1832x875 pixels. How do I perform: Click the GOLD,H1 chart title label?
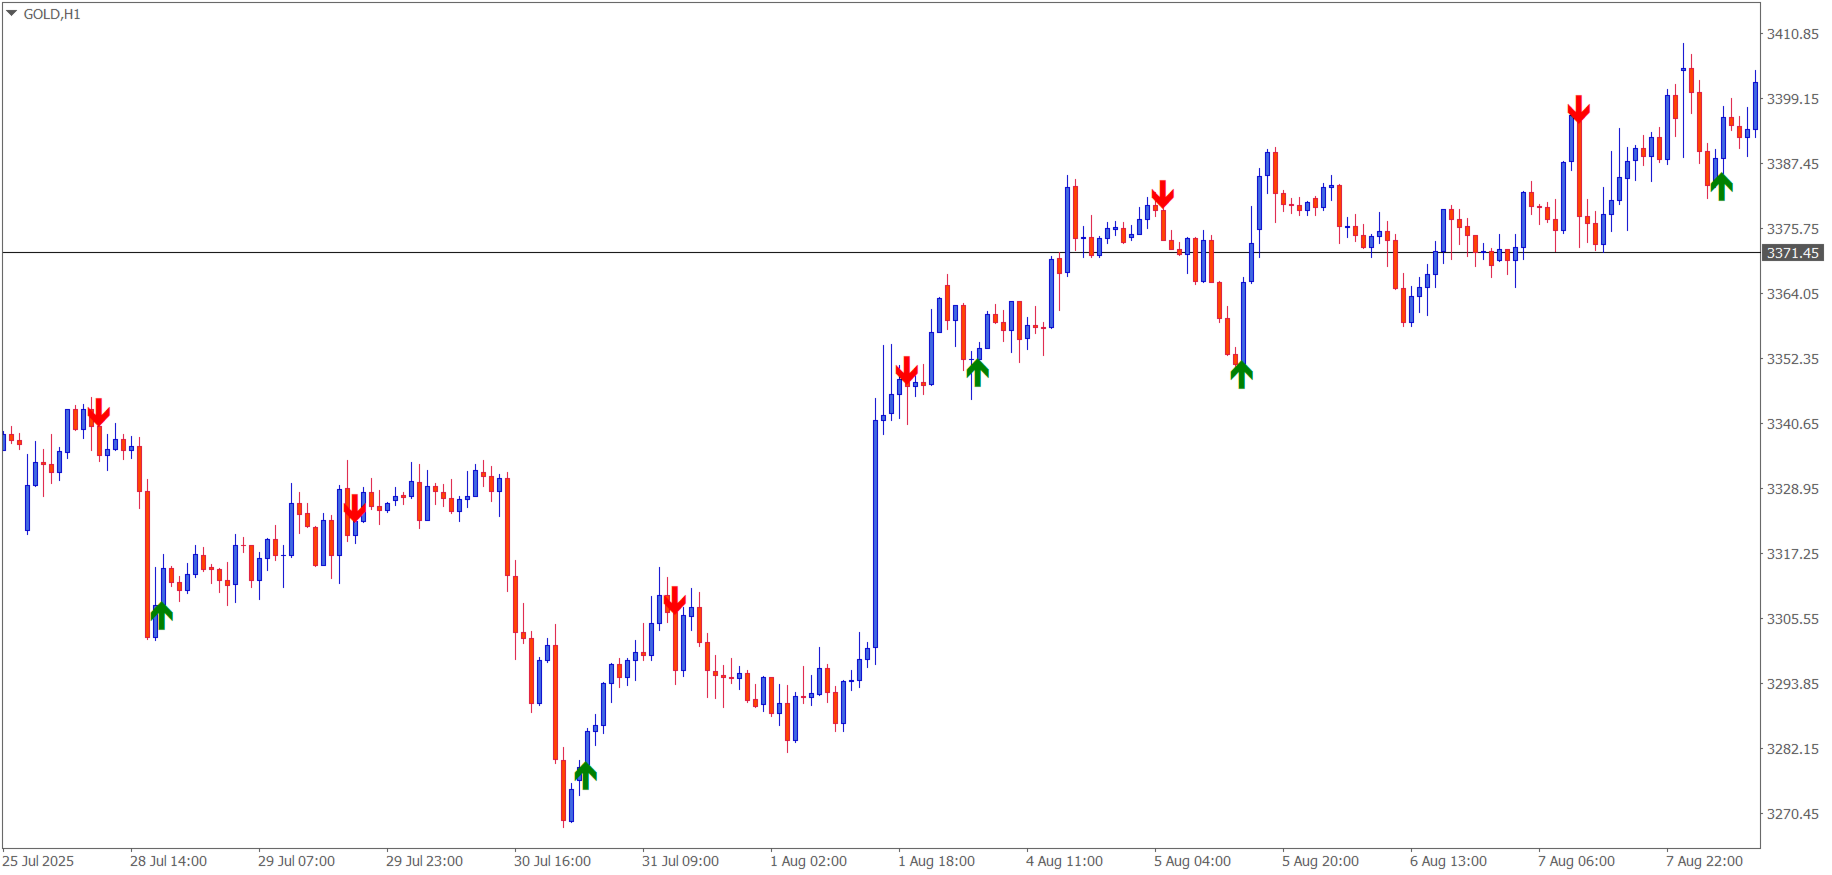click(x=52, y=14)
